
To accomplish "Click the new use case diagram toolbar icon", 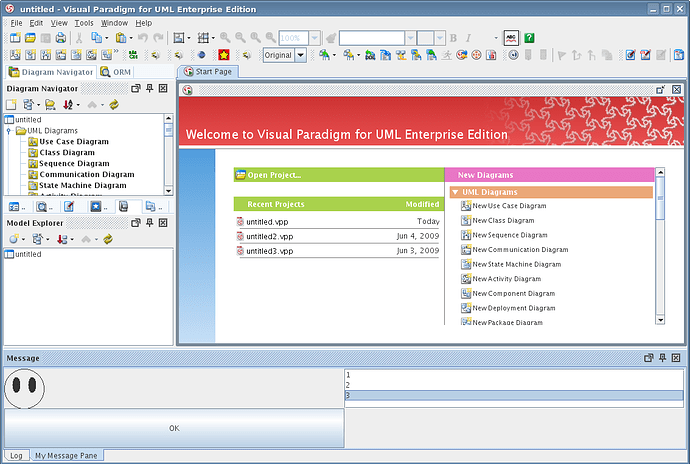I will pos(15,55).
